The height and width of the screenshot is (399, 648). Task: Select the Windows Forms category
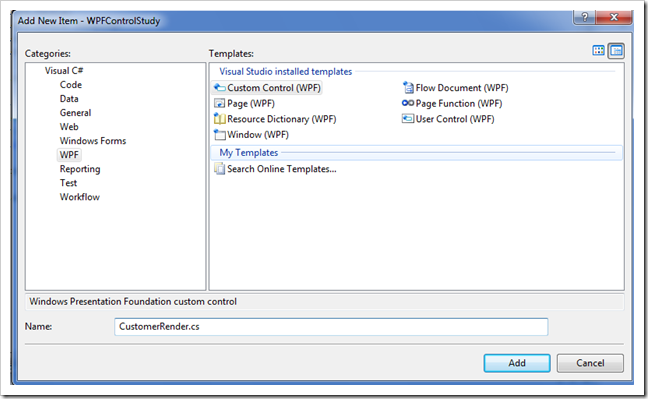tap(93, 141)
